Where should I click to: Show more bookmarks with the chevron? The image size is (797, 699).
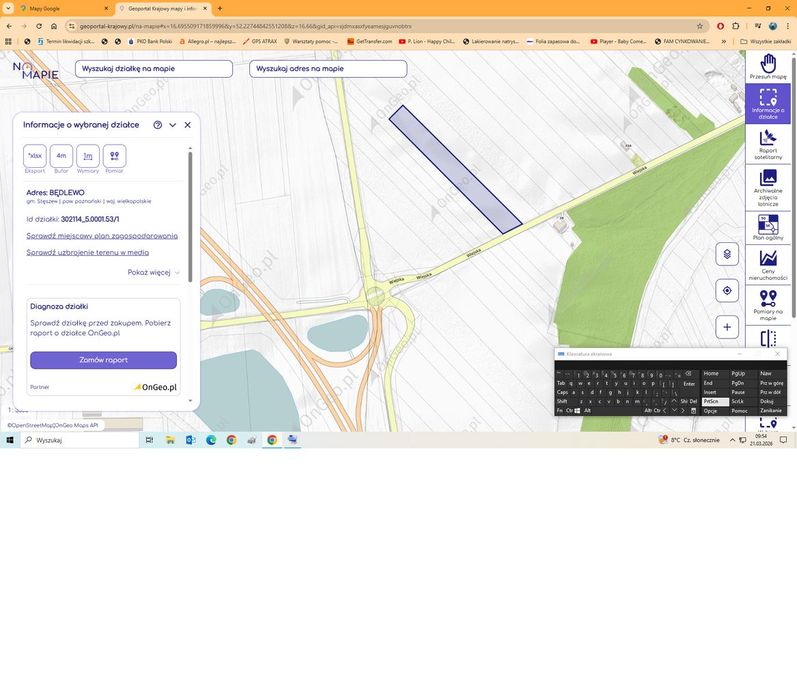tap(724, 41)
